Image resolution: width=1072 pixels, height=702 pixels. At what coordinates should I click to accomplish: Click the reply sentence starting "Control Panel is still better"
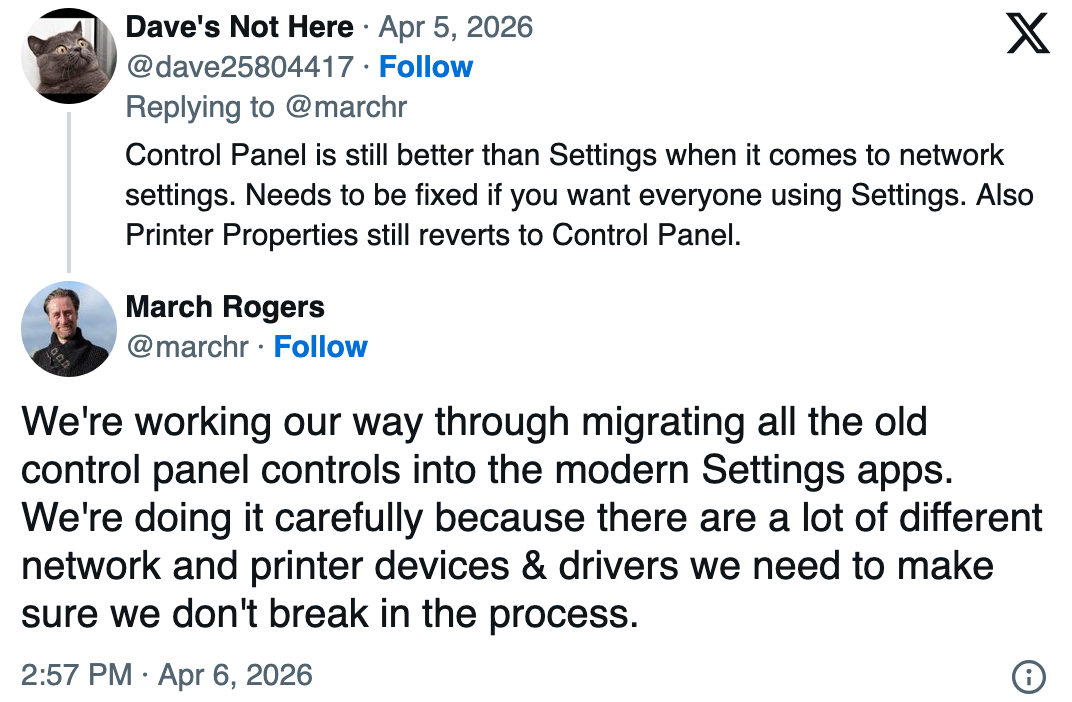(564, 156)
